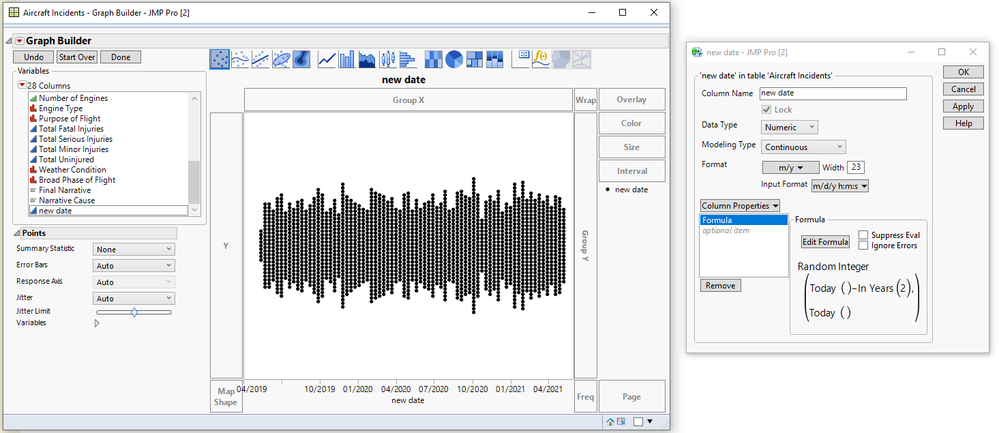This screenshot has width=999, height=433.
Task: Select the Smoother element icon
Action: [240, 59]
